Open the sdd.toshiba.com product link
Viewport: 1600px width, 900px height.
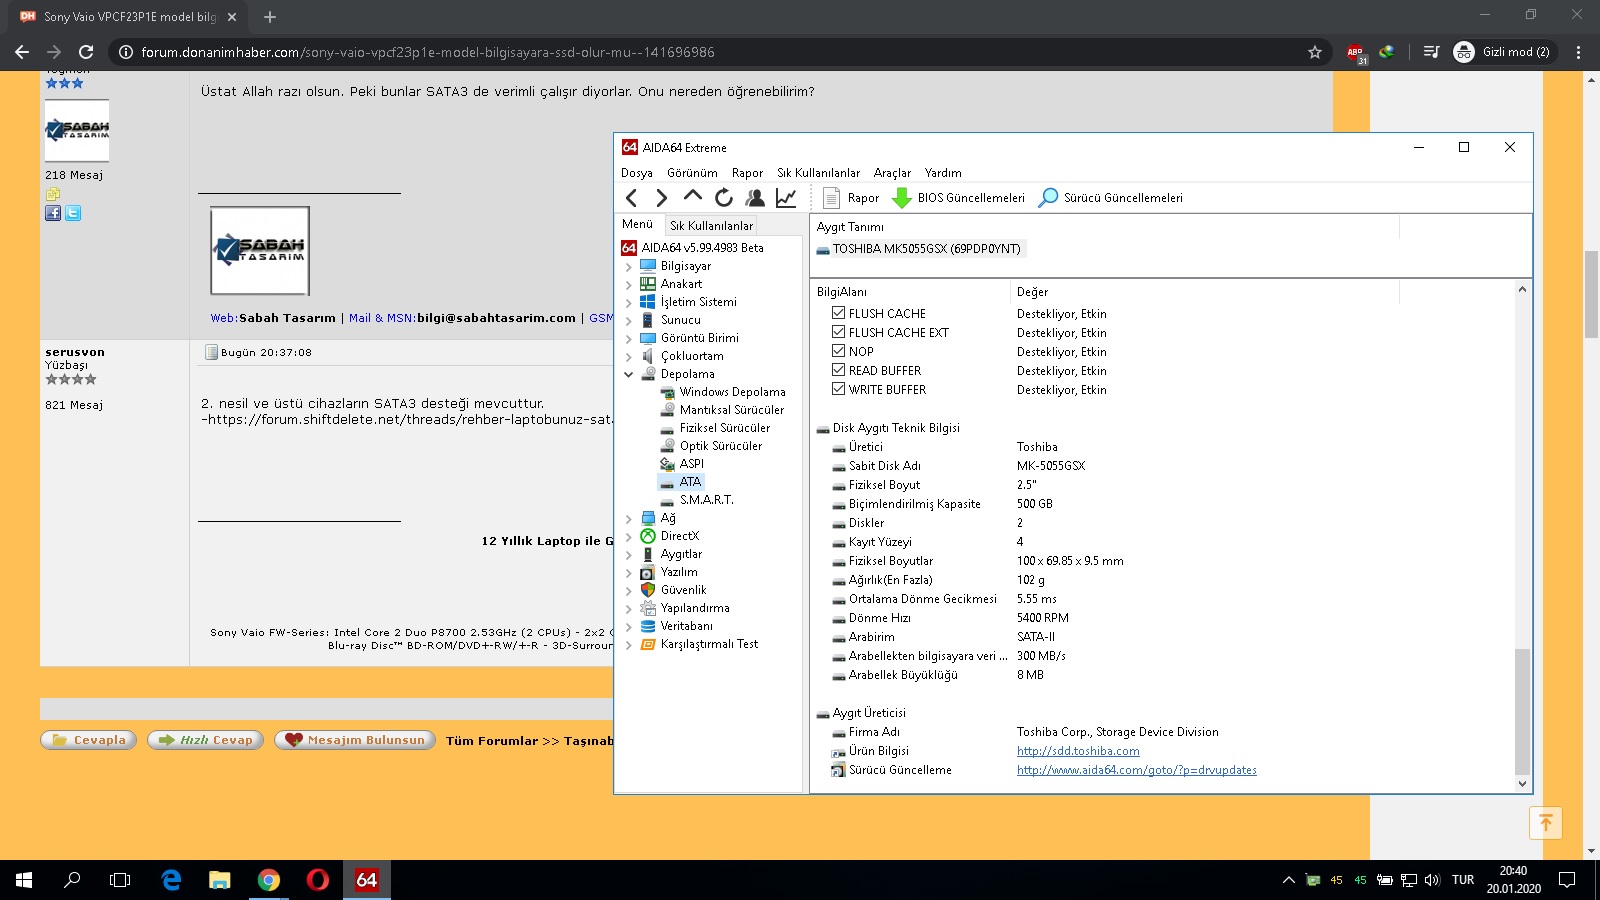coord(1078,751)
